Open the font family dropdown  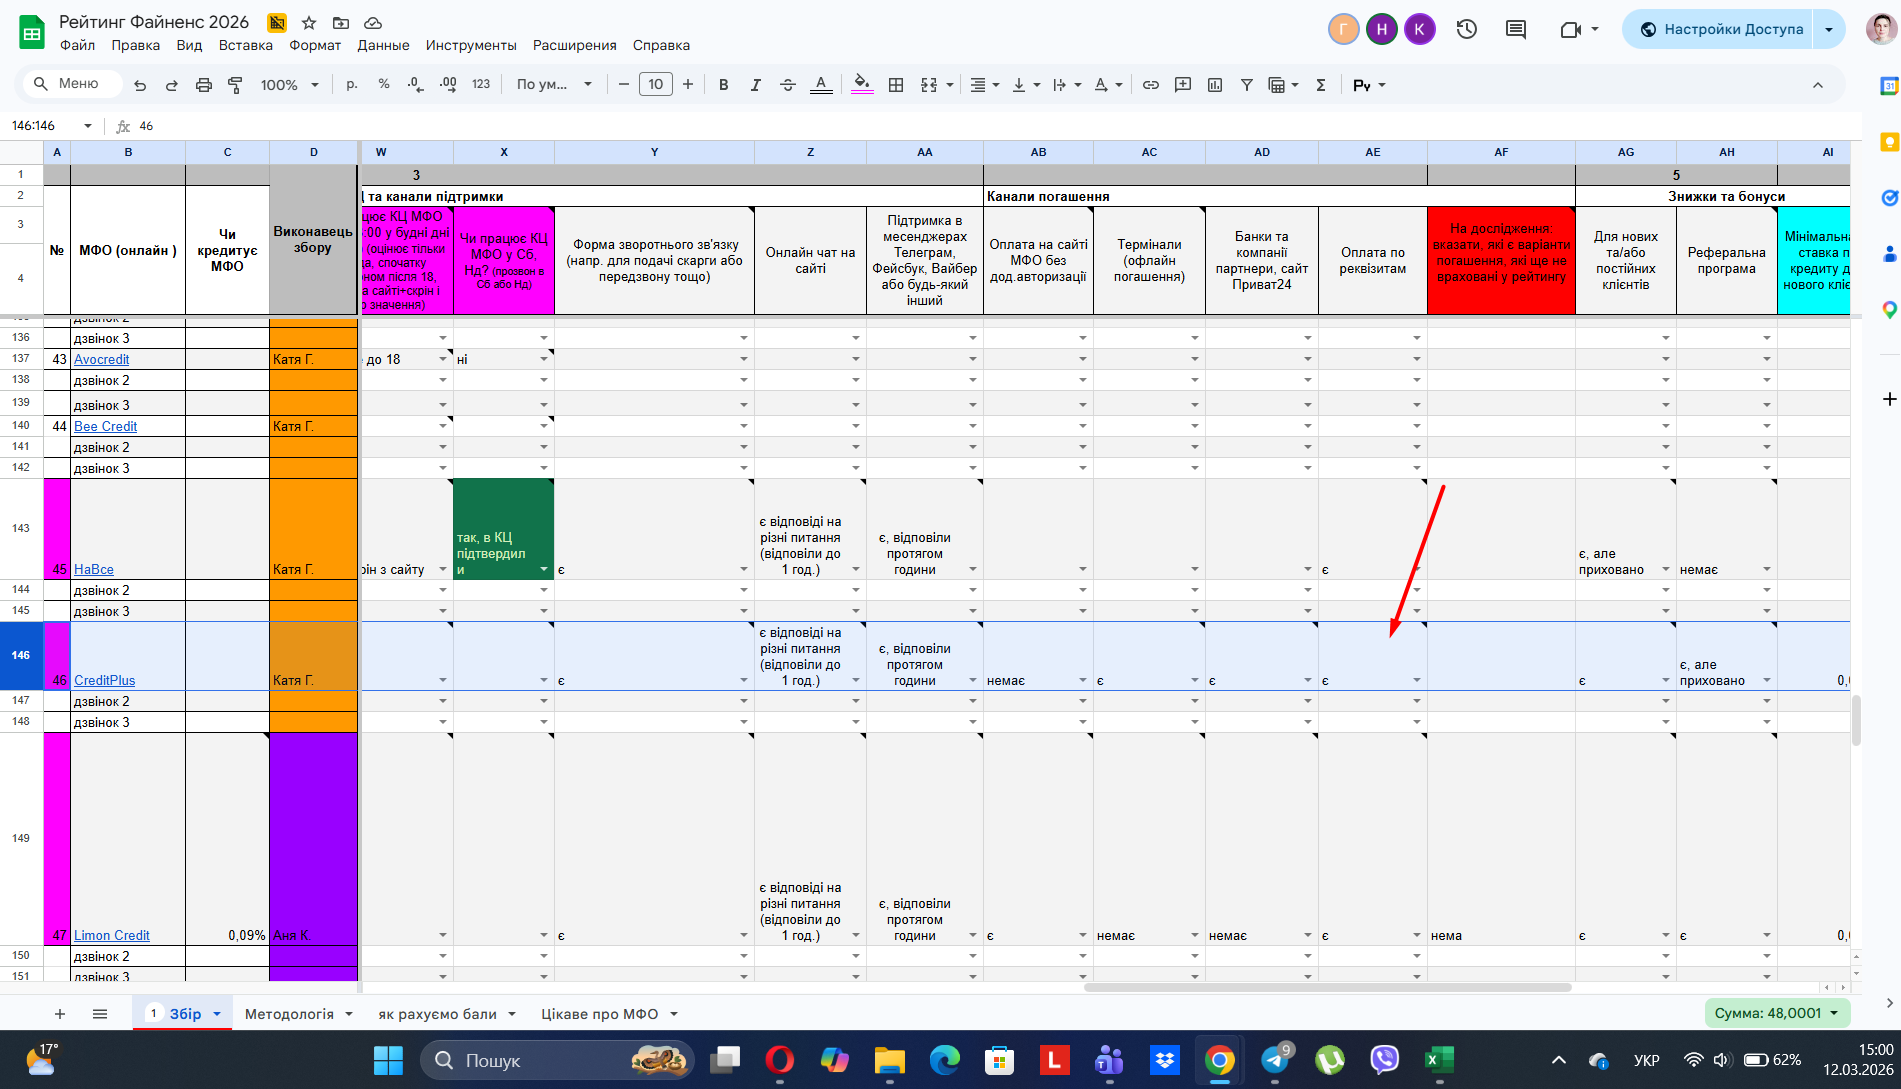(554, 85)
